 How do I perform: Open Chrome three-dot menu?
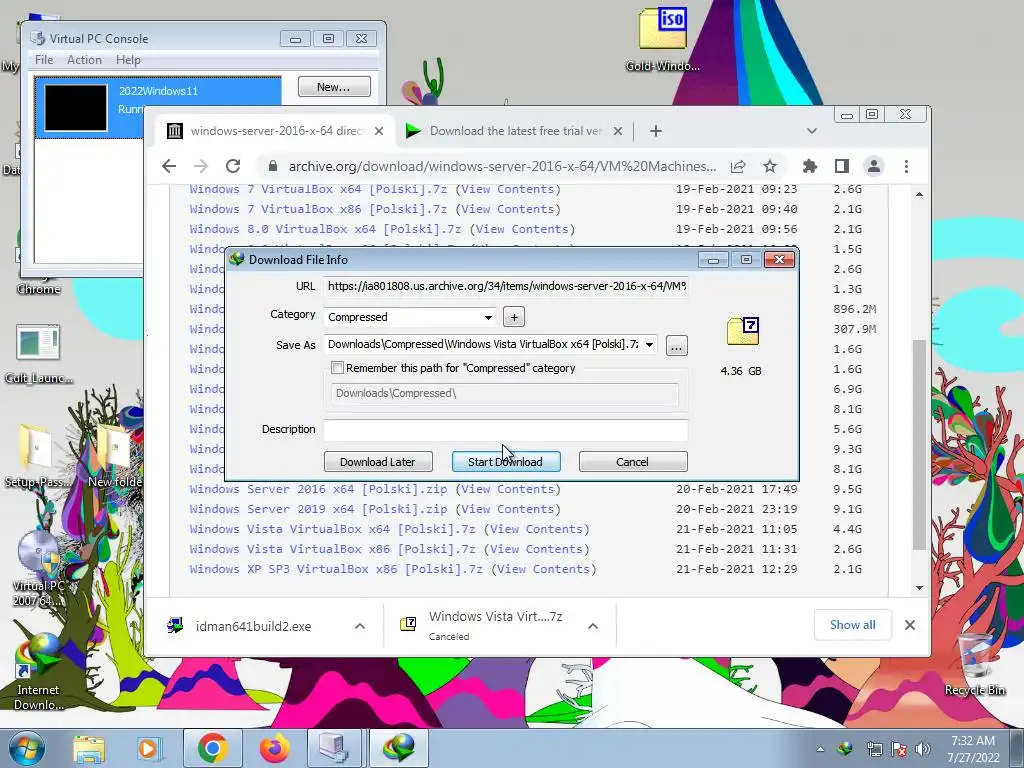[x=906, y=167]
